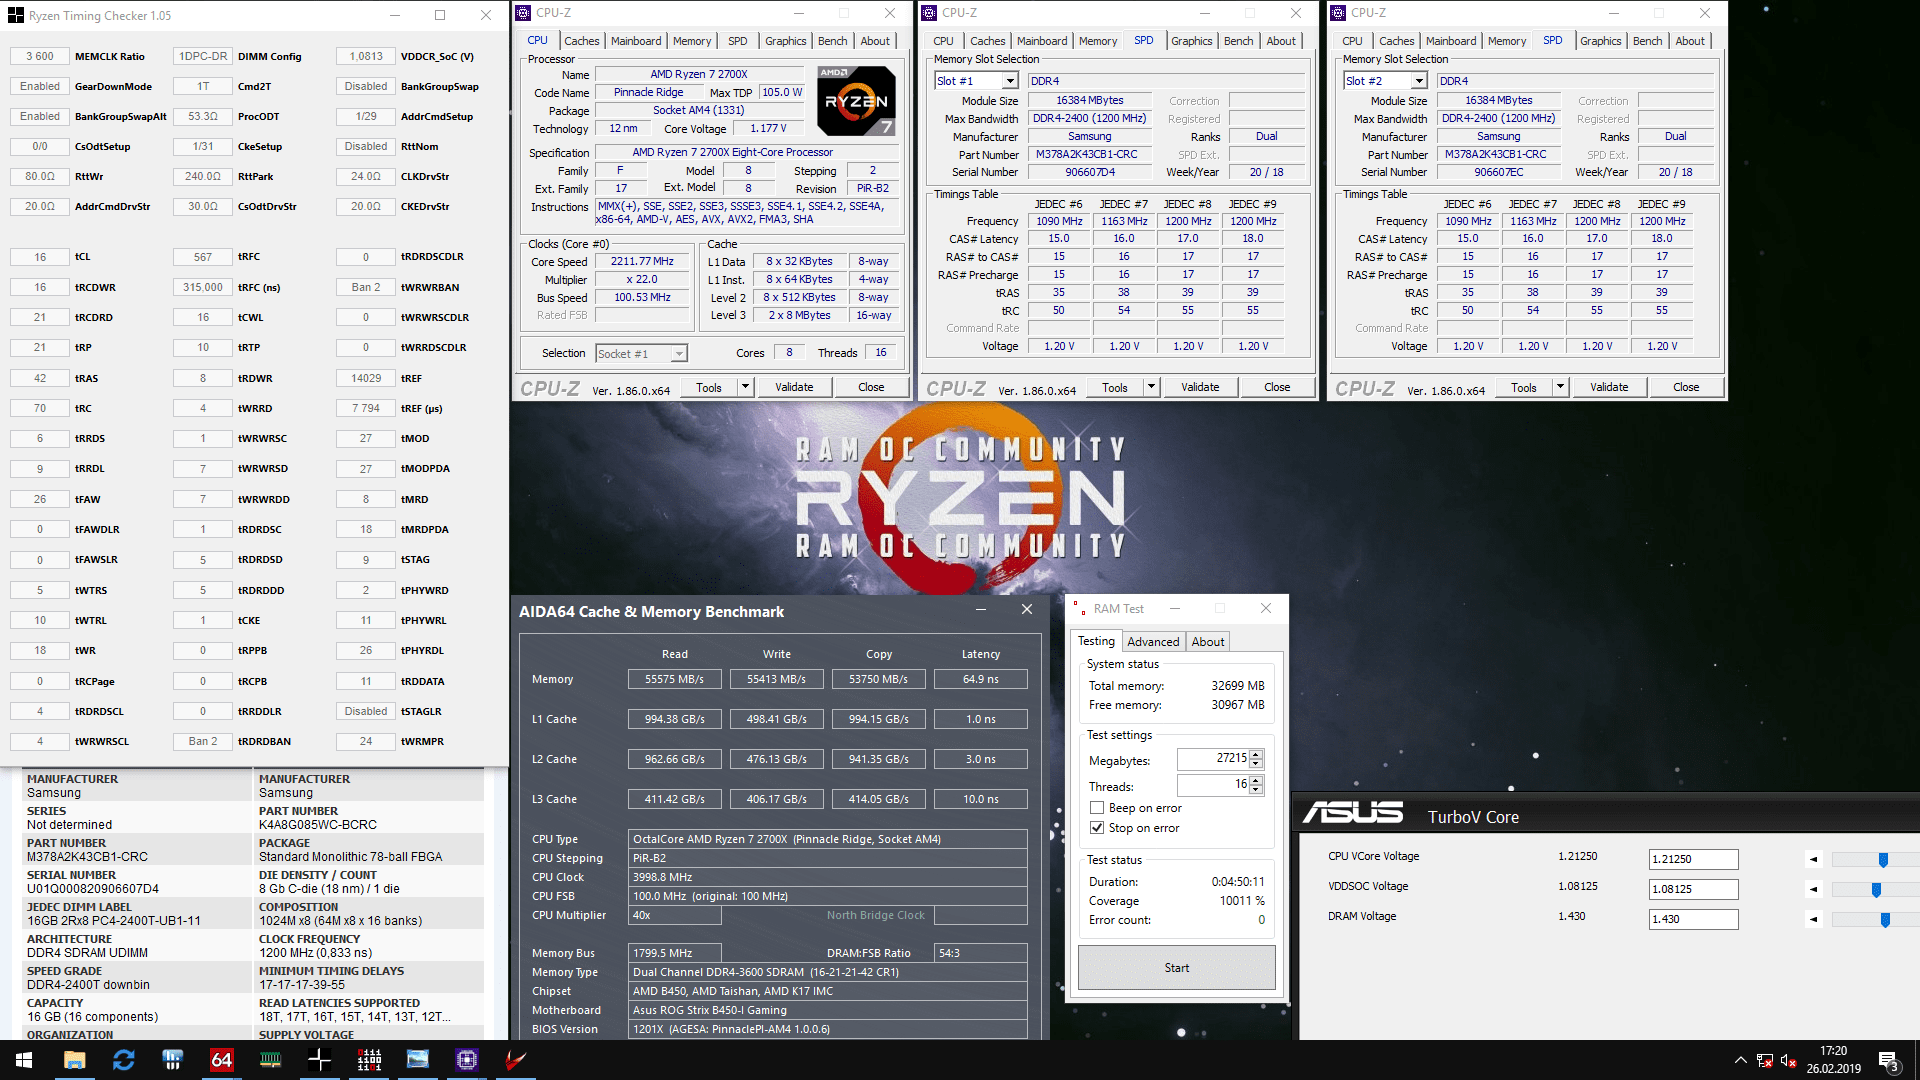
Task: Open the Windows Start menu
Action: (x=24, y=1060)
